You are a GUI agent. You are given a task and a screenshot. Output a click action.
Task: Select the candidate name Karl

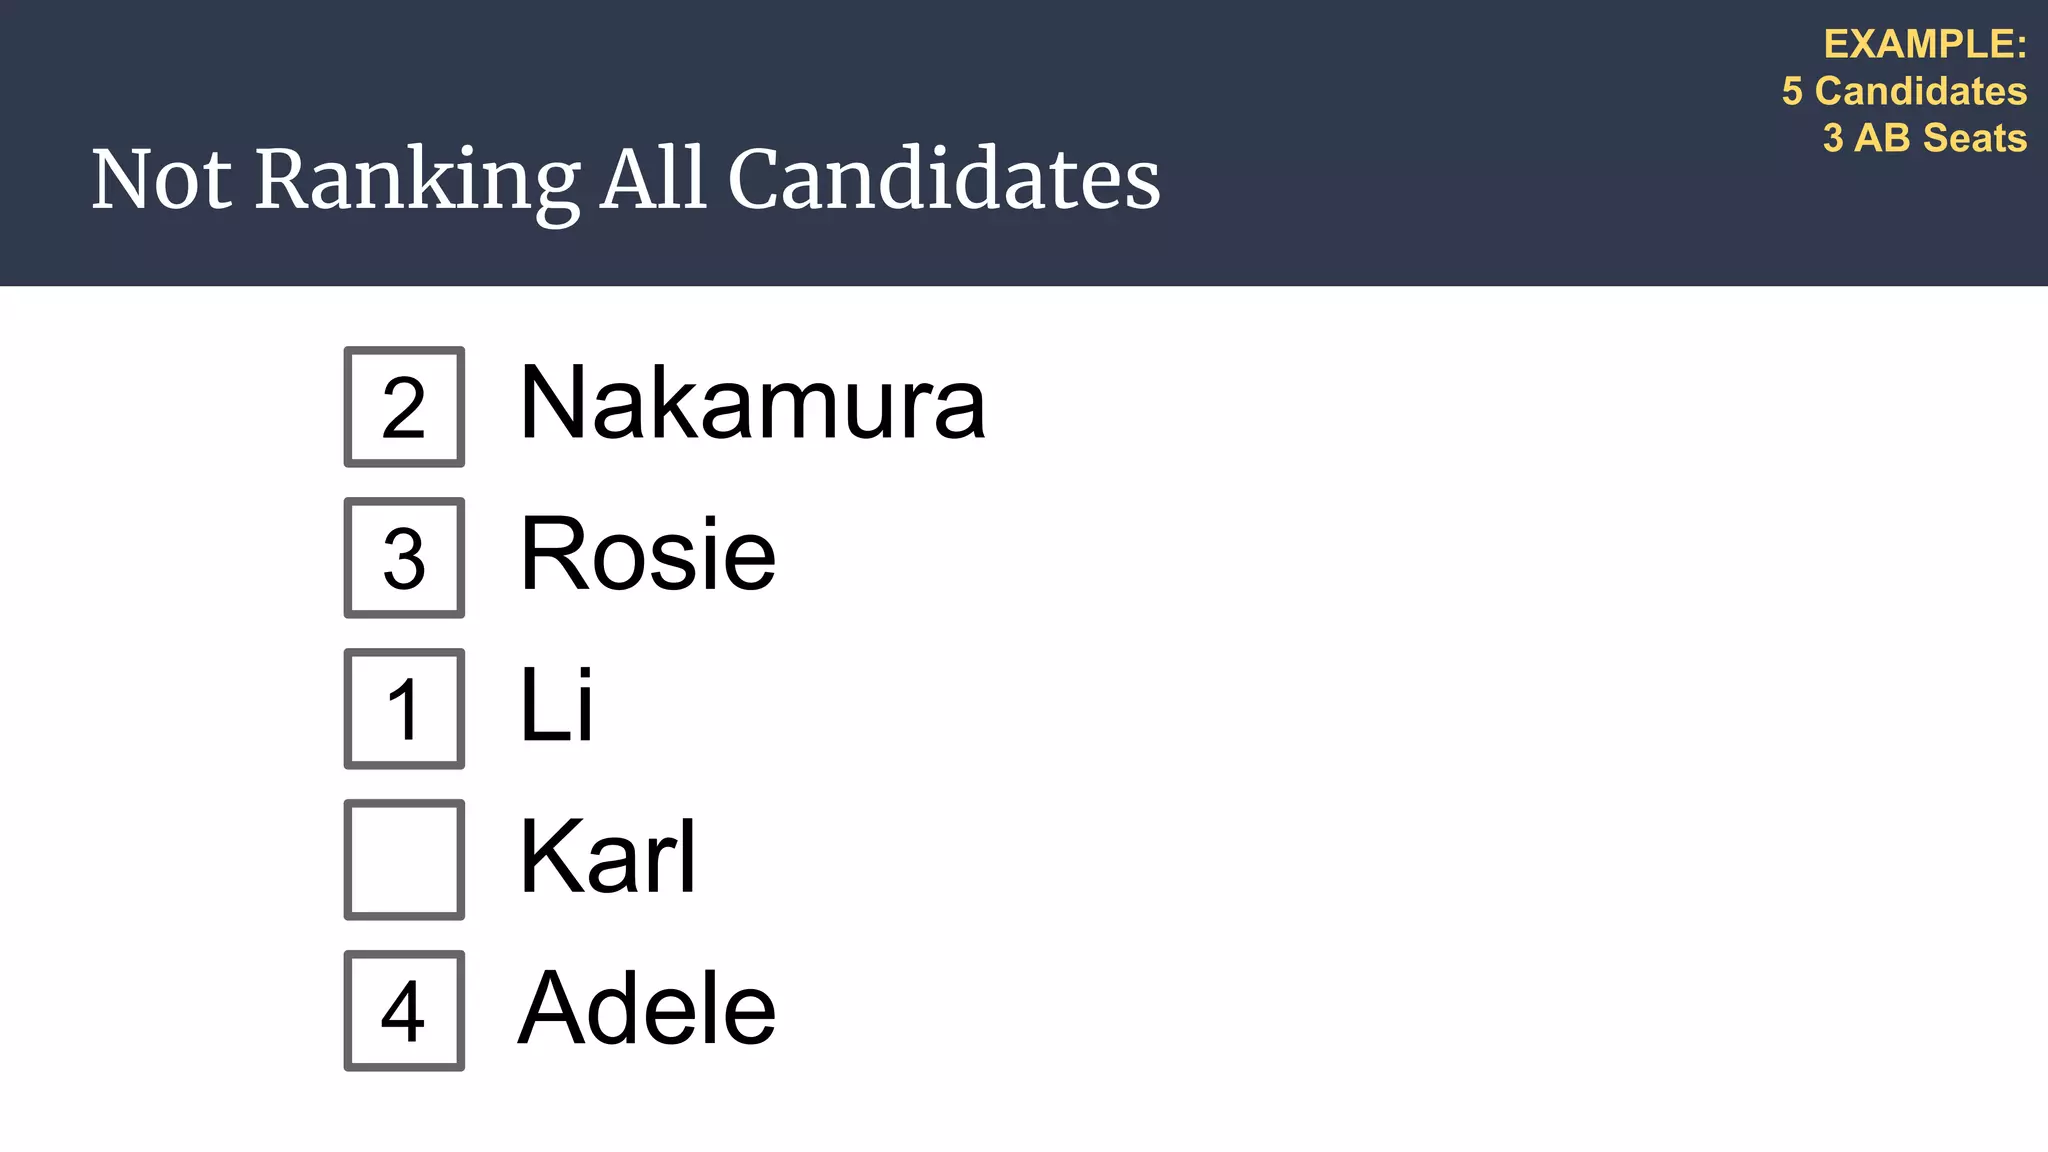(x=608, y=856)
